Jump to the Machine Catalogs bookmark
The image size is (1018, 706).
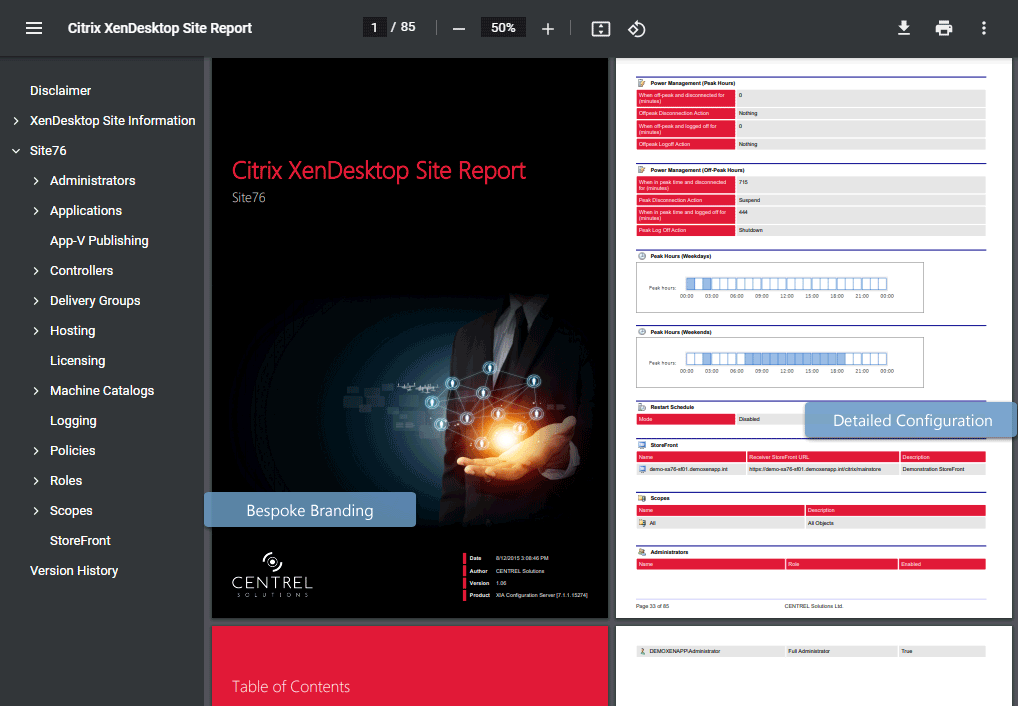tap(102, 390)
